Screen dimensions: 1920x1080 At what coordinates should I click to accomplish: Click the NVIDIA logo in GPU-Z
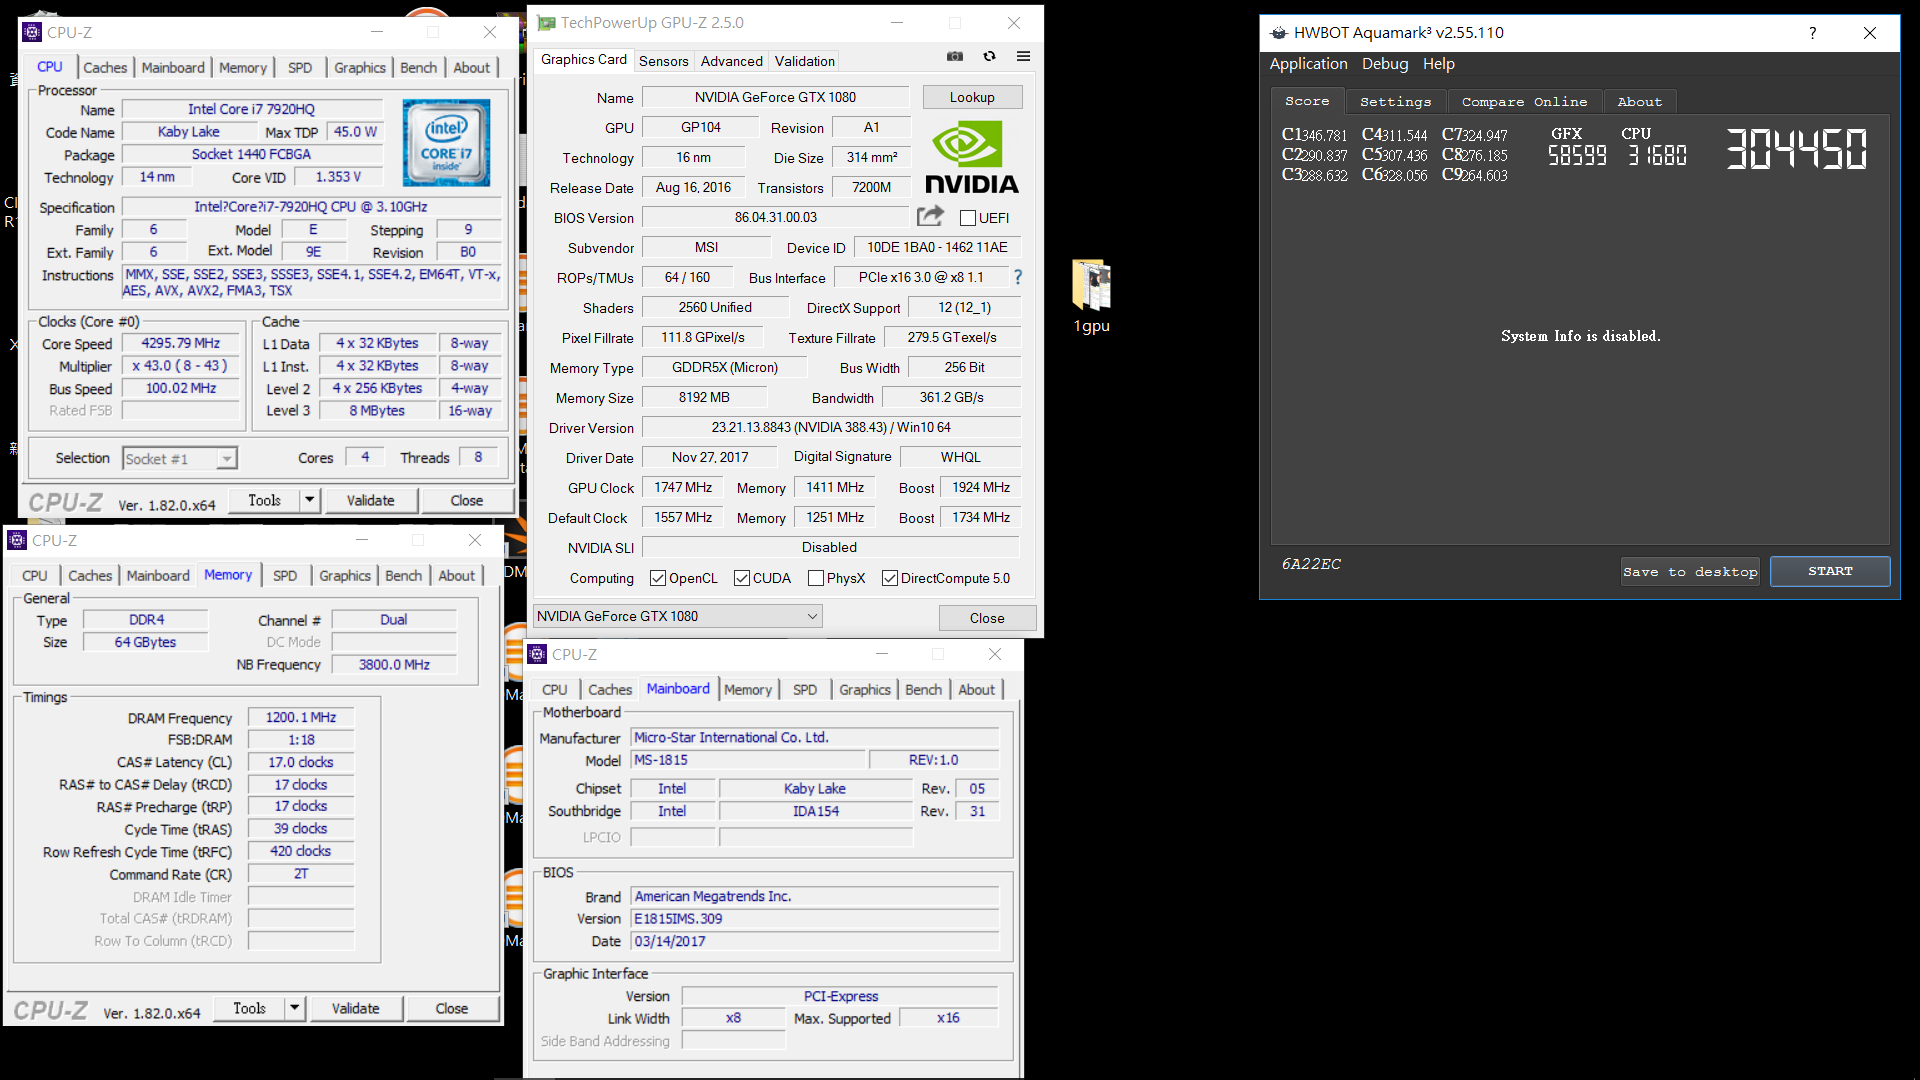(971, 157)
